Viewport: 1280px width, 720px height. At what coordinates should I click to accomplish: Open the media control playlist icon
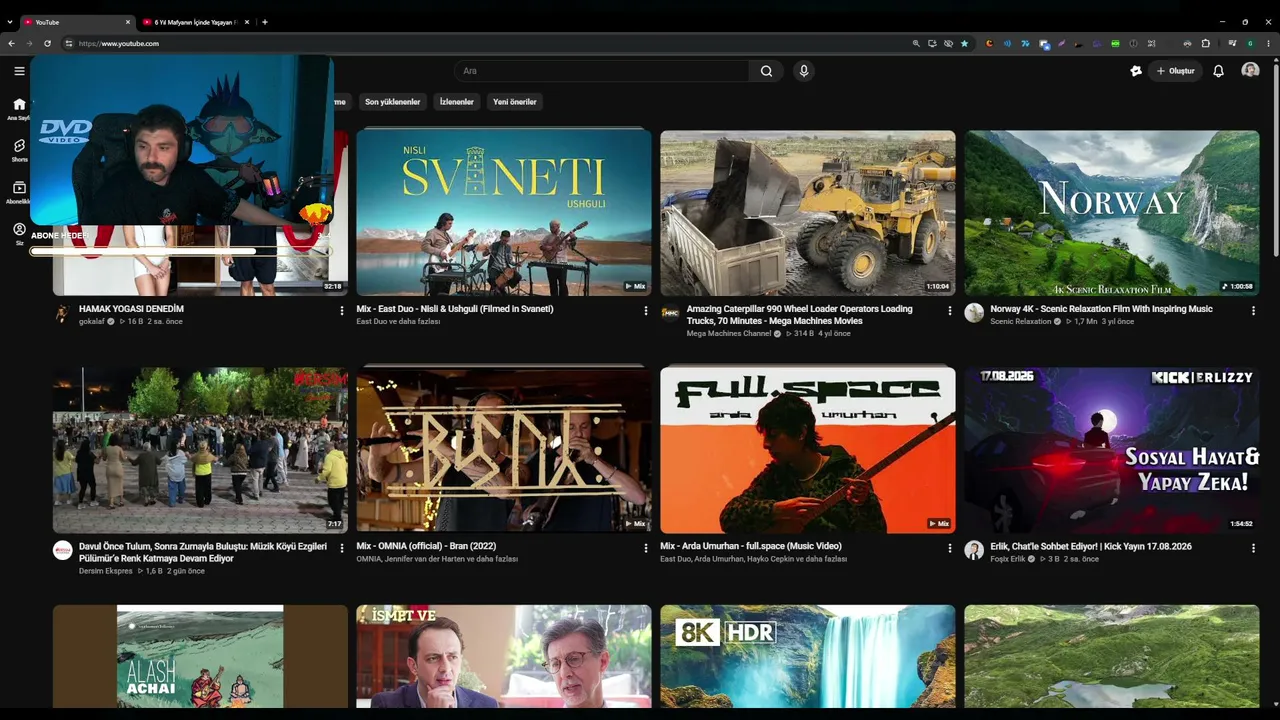point(1232,43)
